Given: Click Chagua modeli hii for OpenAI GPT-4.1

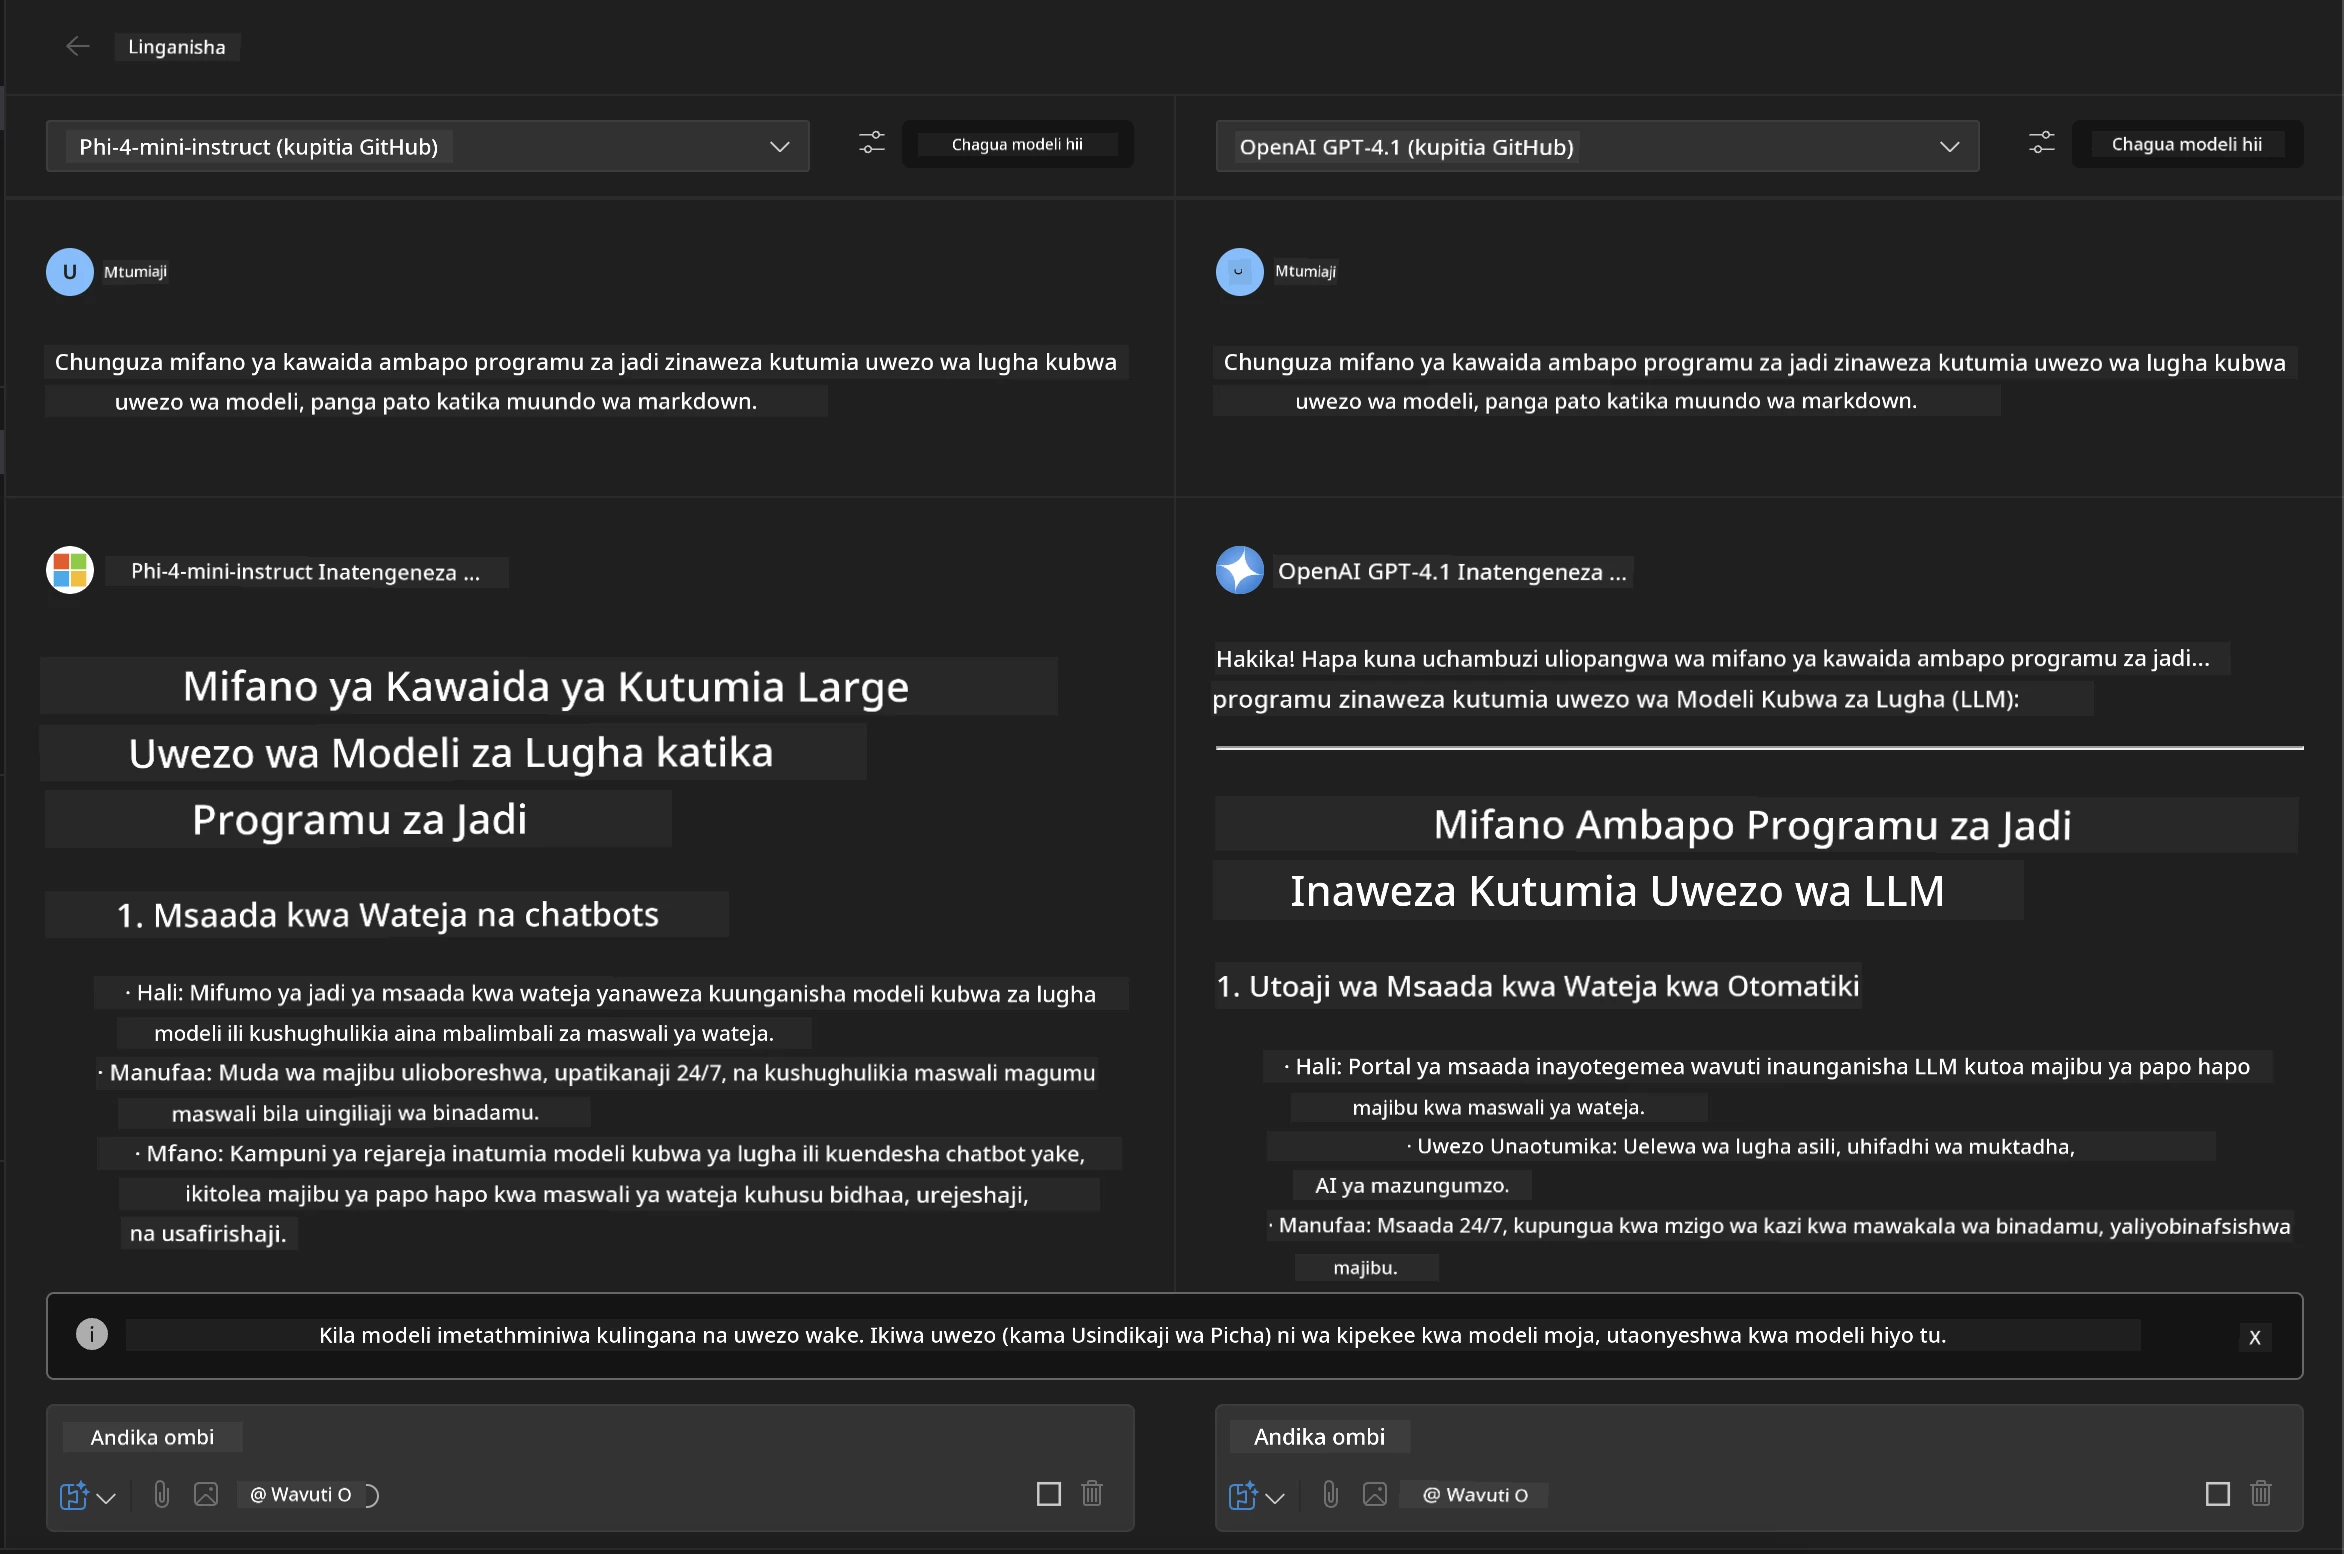Looking at the screenshot, I should [2187, 144].
